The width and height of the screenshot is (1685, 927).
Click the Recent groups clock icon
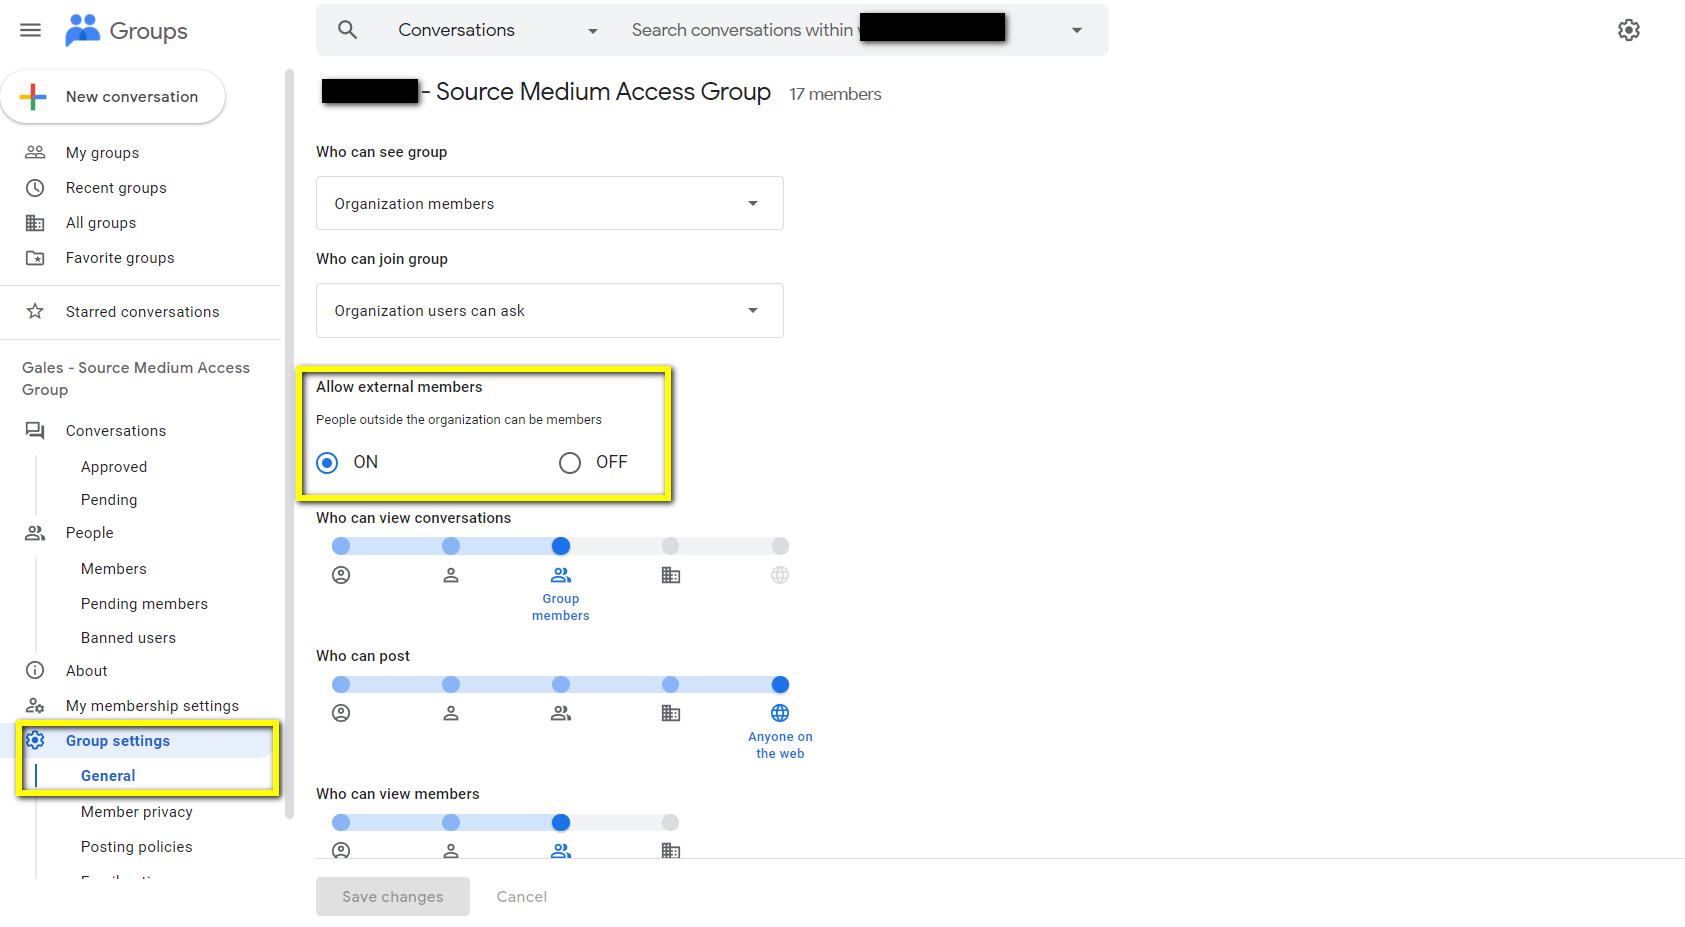click(x=35, y=188)
